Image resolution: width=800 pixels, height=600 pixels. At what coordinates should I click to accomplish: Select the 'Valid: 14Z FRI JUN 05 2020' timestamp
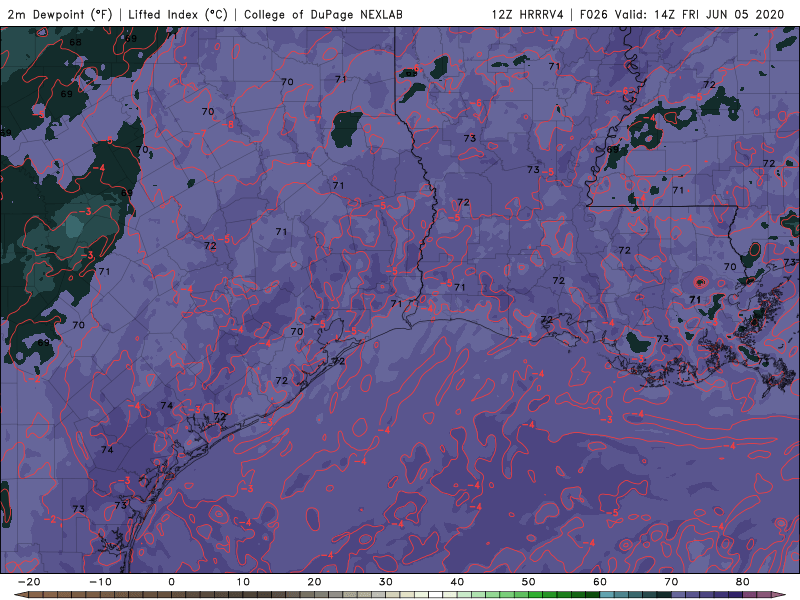(699, 14)
